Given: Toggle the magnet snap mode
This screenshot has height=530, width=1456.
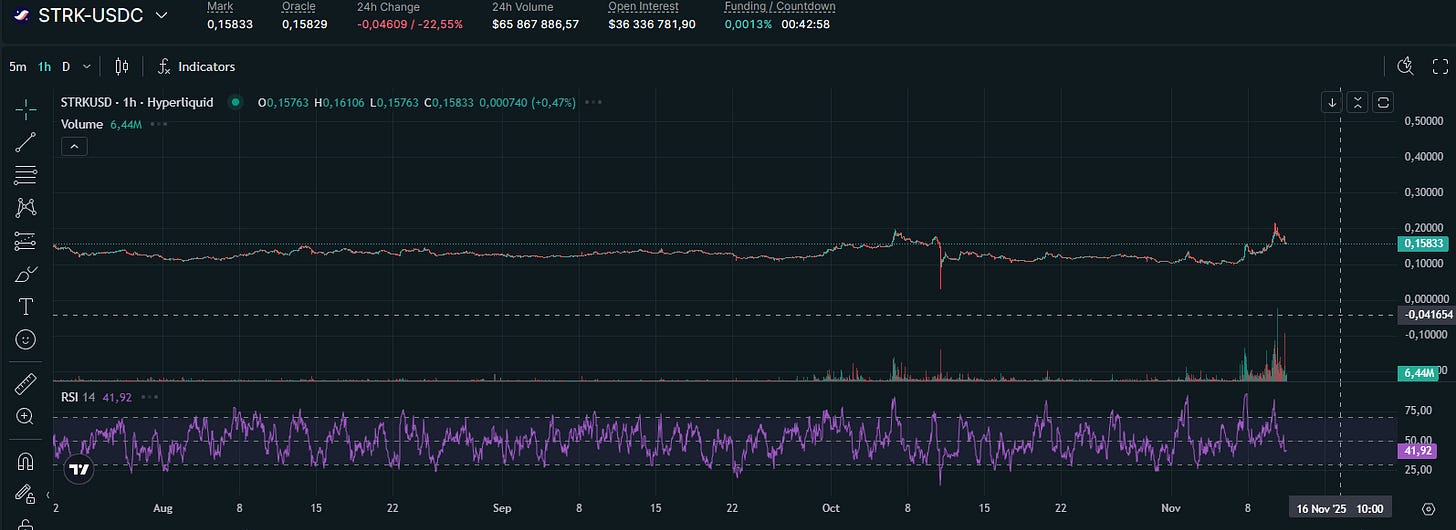Looking at the screenshot, I should pyautogui.click(x=26, y=461).
